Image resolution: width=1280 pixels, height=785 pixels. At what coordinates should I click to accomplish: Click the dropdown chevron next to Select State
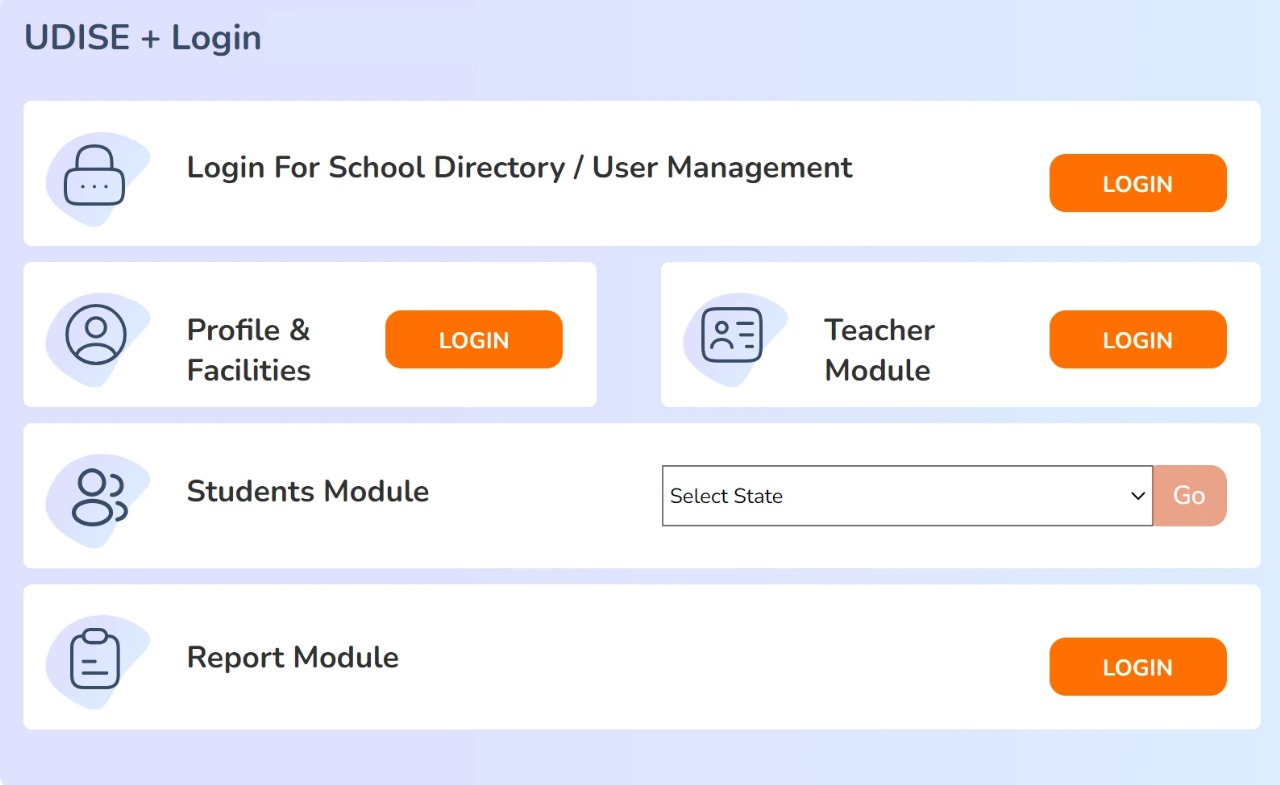1137,495
